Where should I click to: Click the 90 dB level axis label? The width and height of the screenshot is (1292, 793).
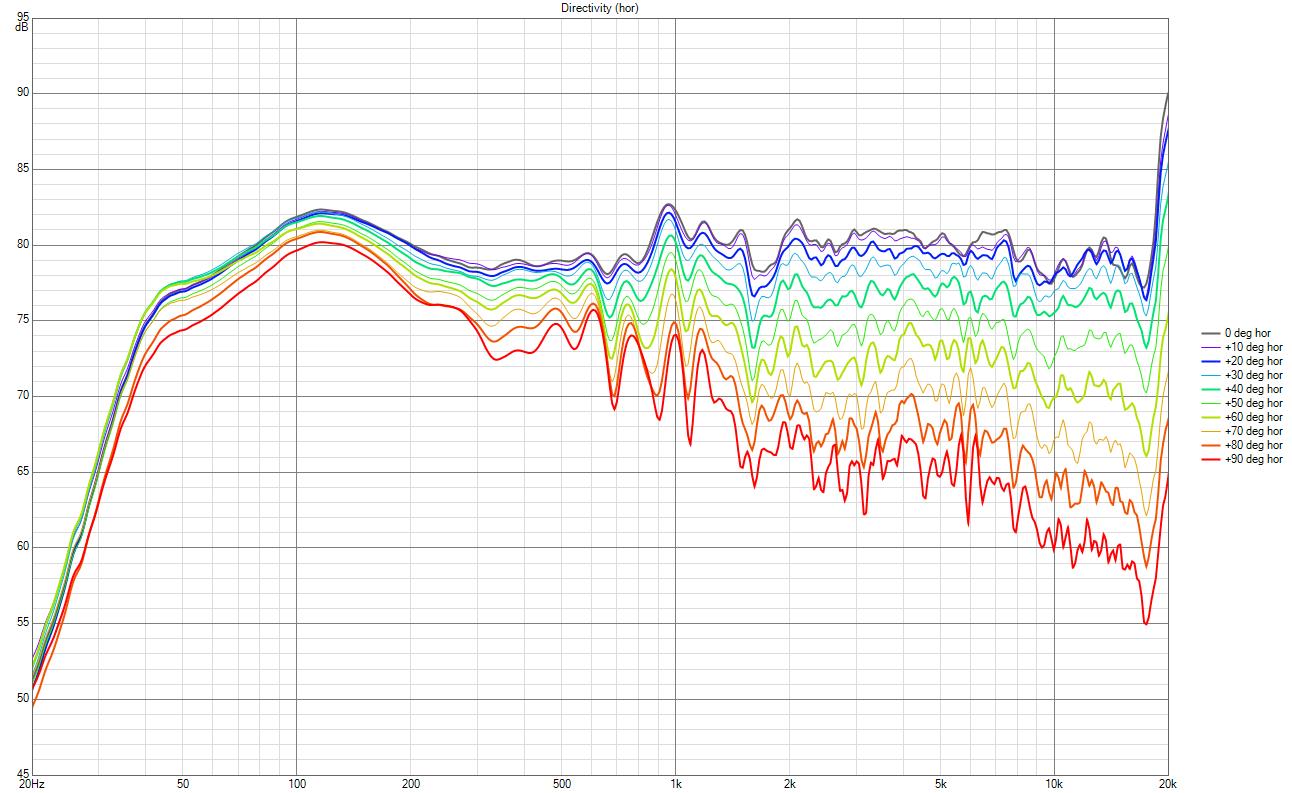pos(22,93)
